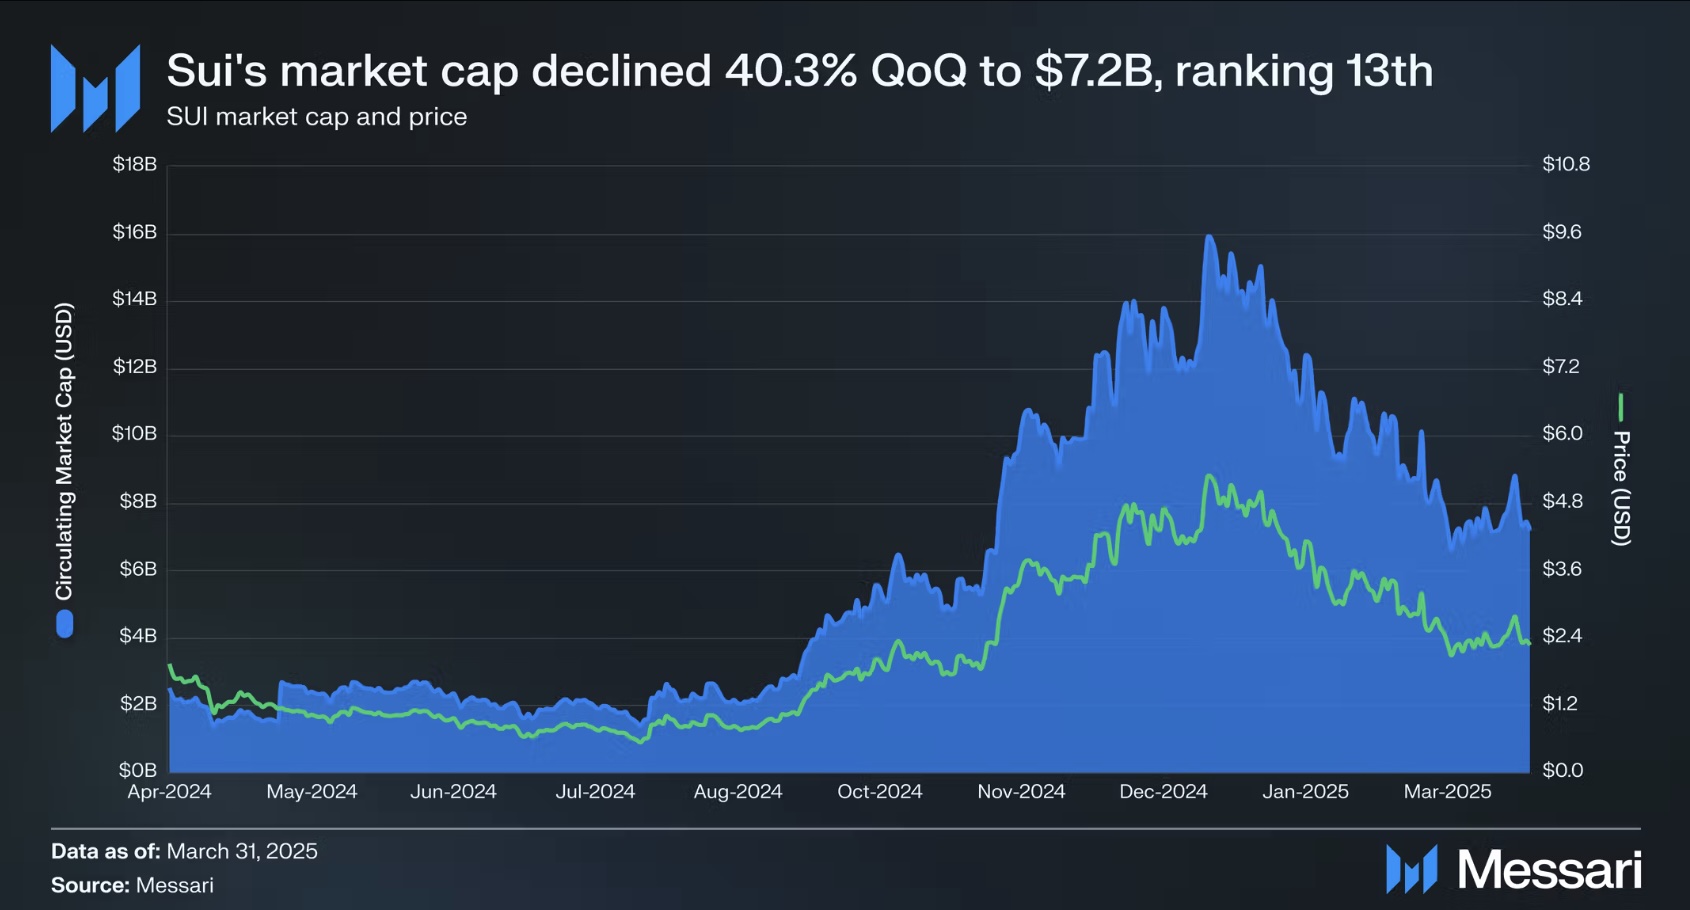Click the 'Jan-2025' x-axis label
This screenshot has width=1690, height=910.
pyautogui.click(x=1305, y=792)
